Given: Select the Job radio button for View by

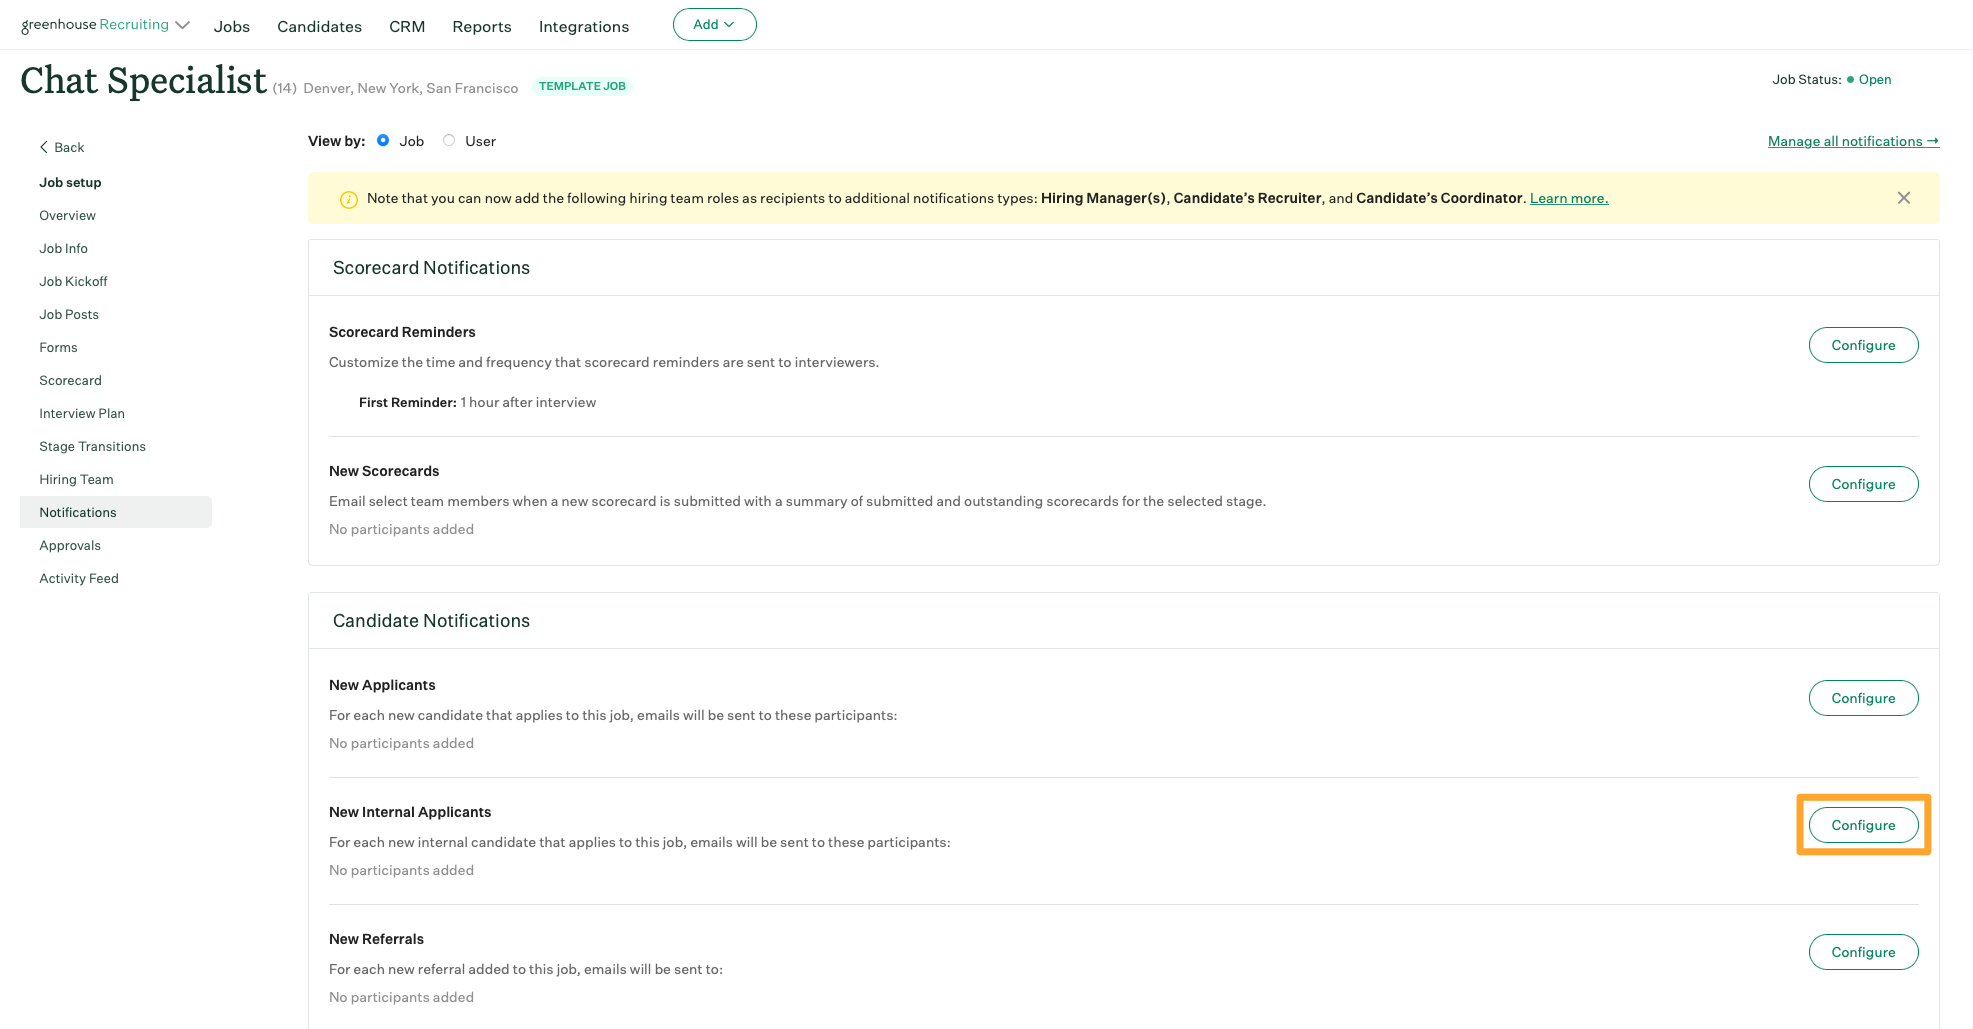Looking at the screenshot, I should coord(383,140).
